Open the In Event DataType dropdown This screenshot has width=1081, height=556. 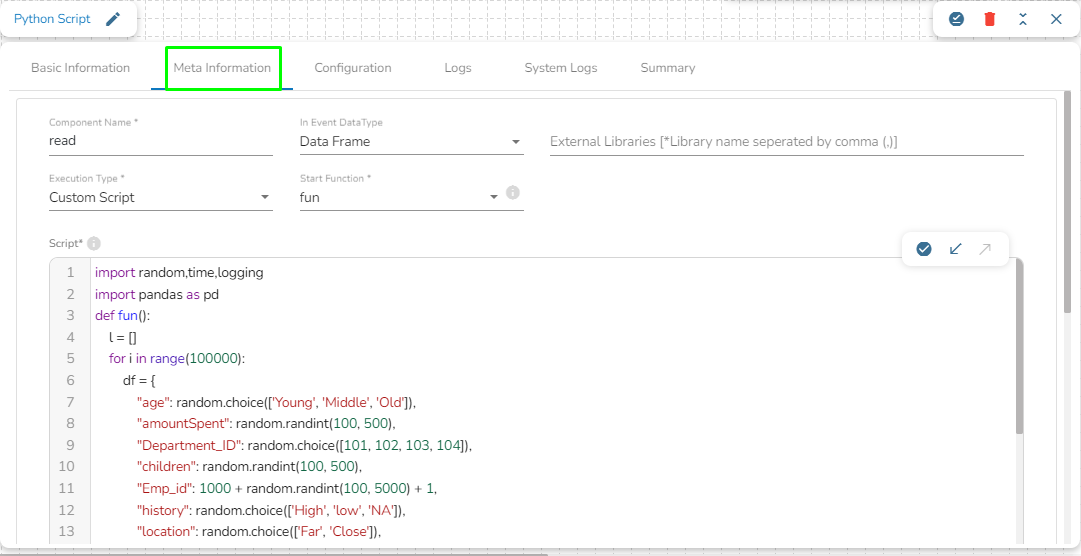411,142
